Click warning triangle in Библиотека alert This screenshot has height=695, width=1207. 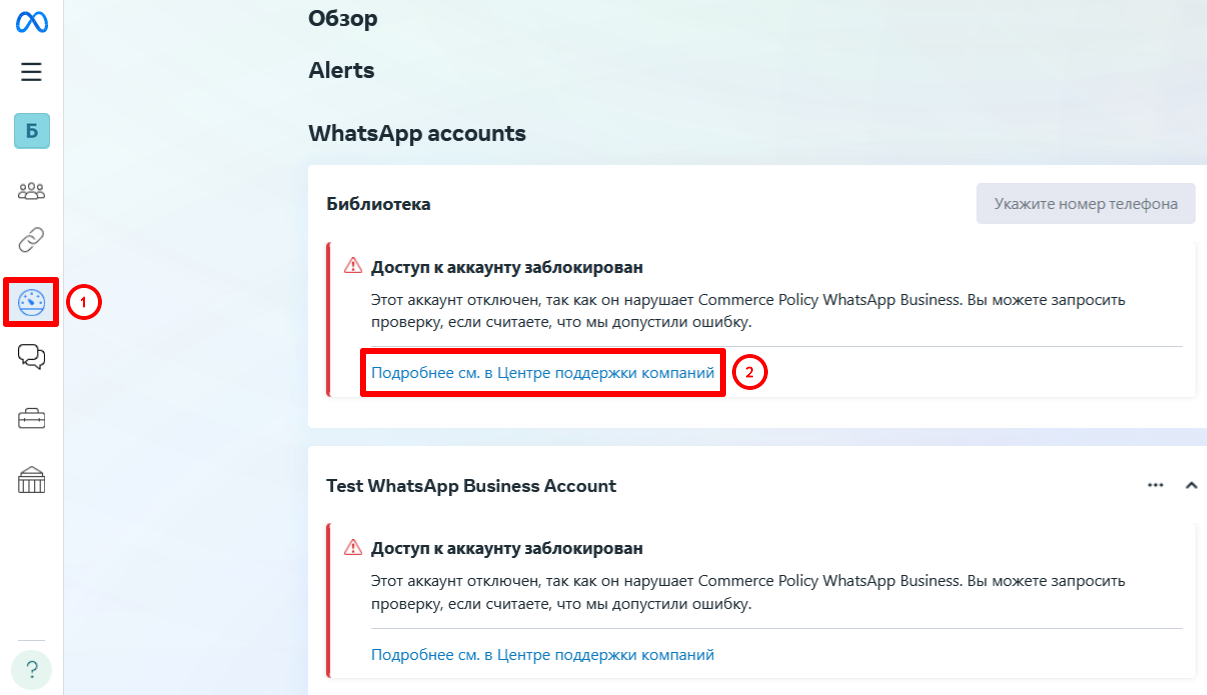click(x=352, y=266)
